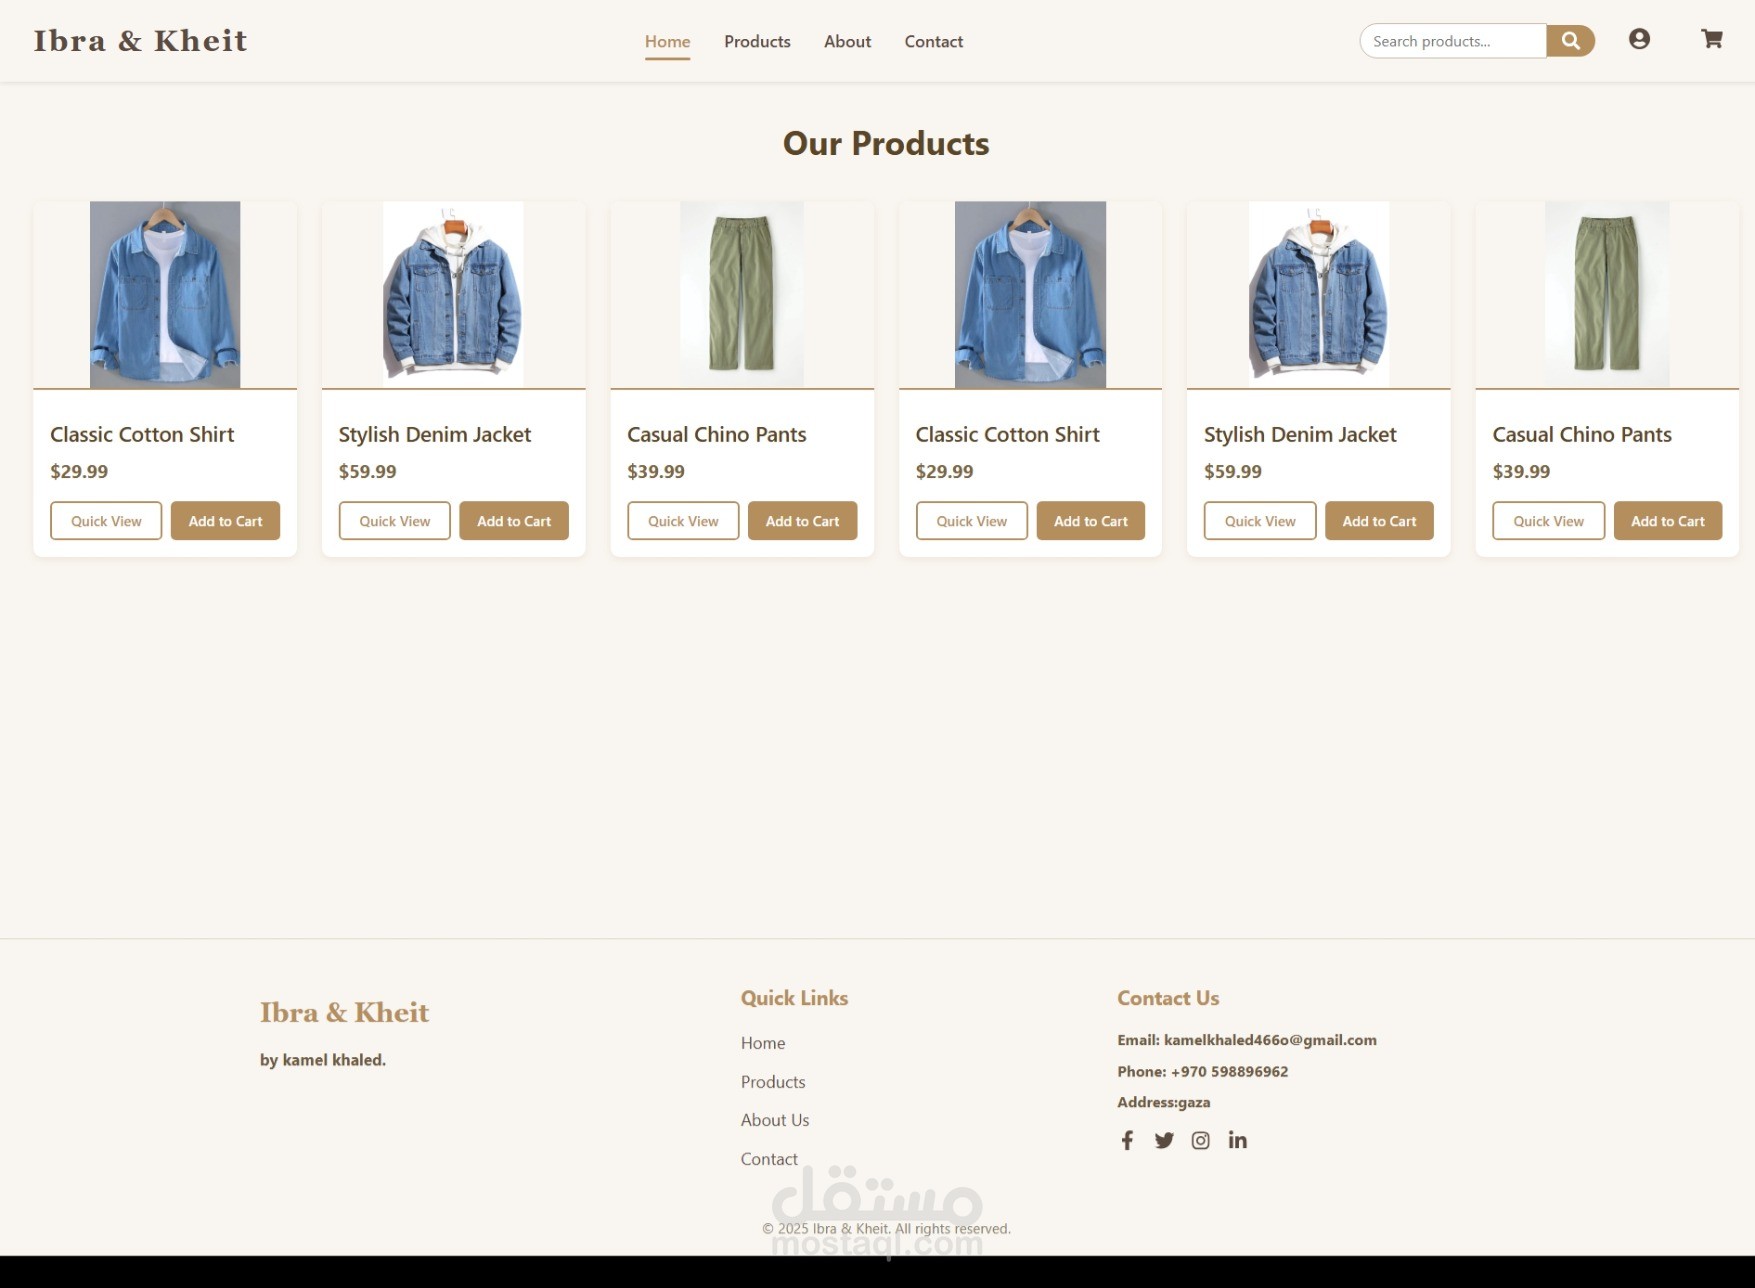Focus the Search products field
The image size is (1755, 1288).
[x=1453, y=41]
